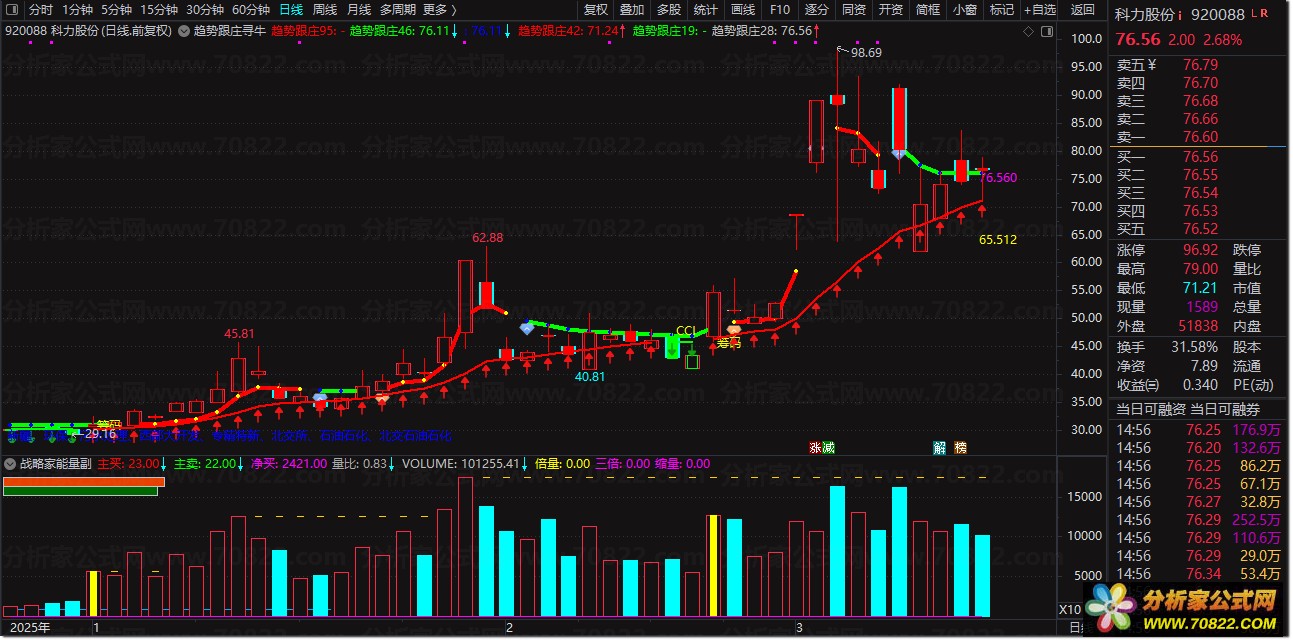Switch to 分时 intraday chart tab

click(x=40, y=10)
